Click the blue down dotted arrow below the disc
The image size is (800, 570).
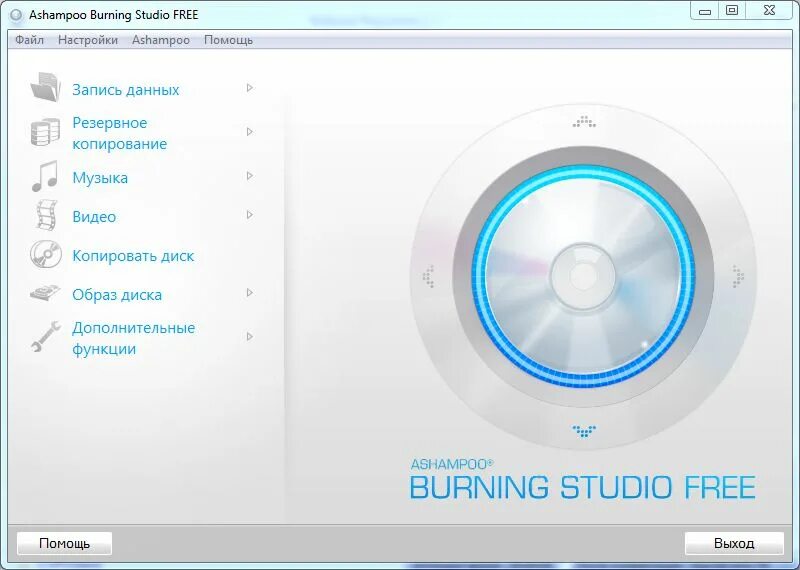click(584, 431)
